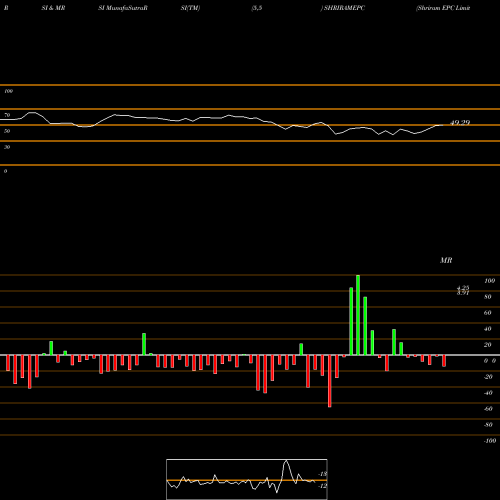Open the mini overview chart thumbnail at bottom
500x500 pixels.
point(247,479)
